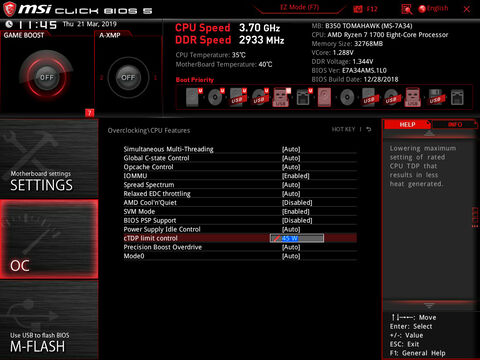Toggle the A-XMP OFF button
This screenshot has height=360, width=480.
click(128, 77)
